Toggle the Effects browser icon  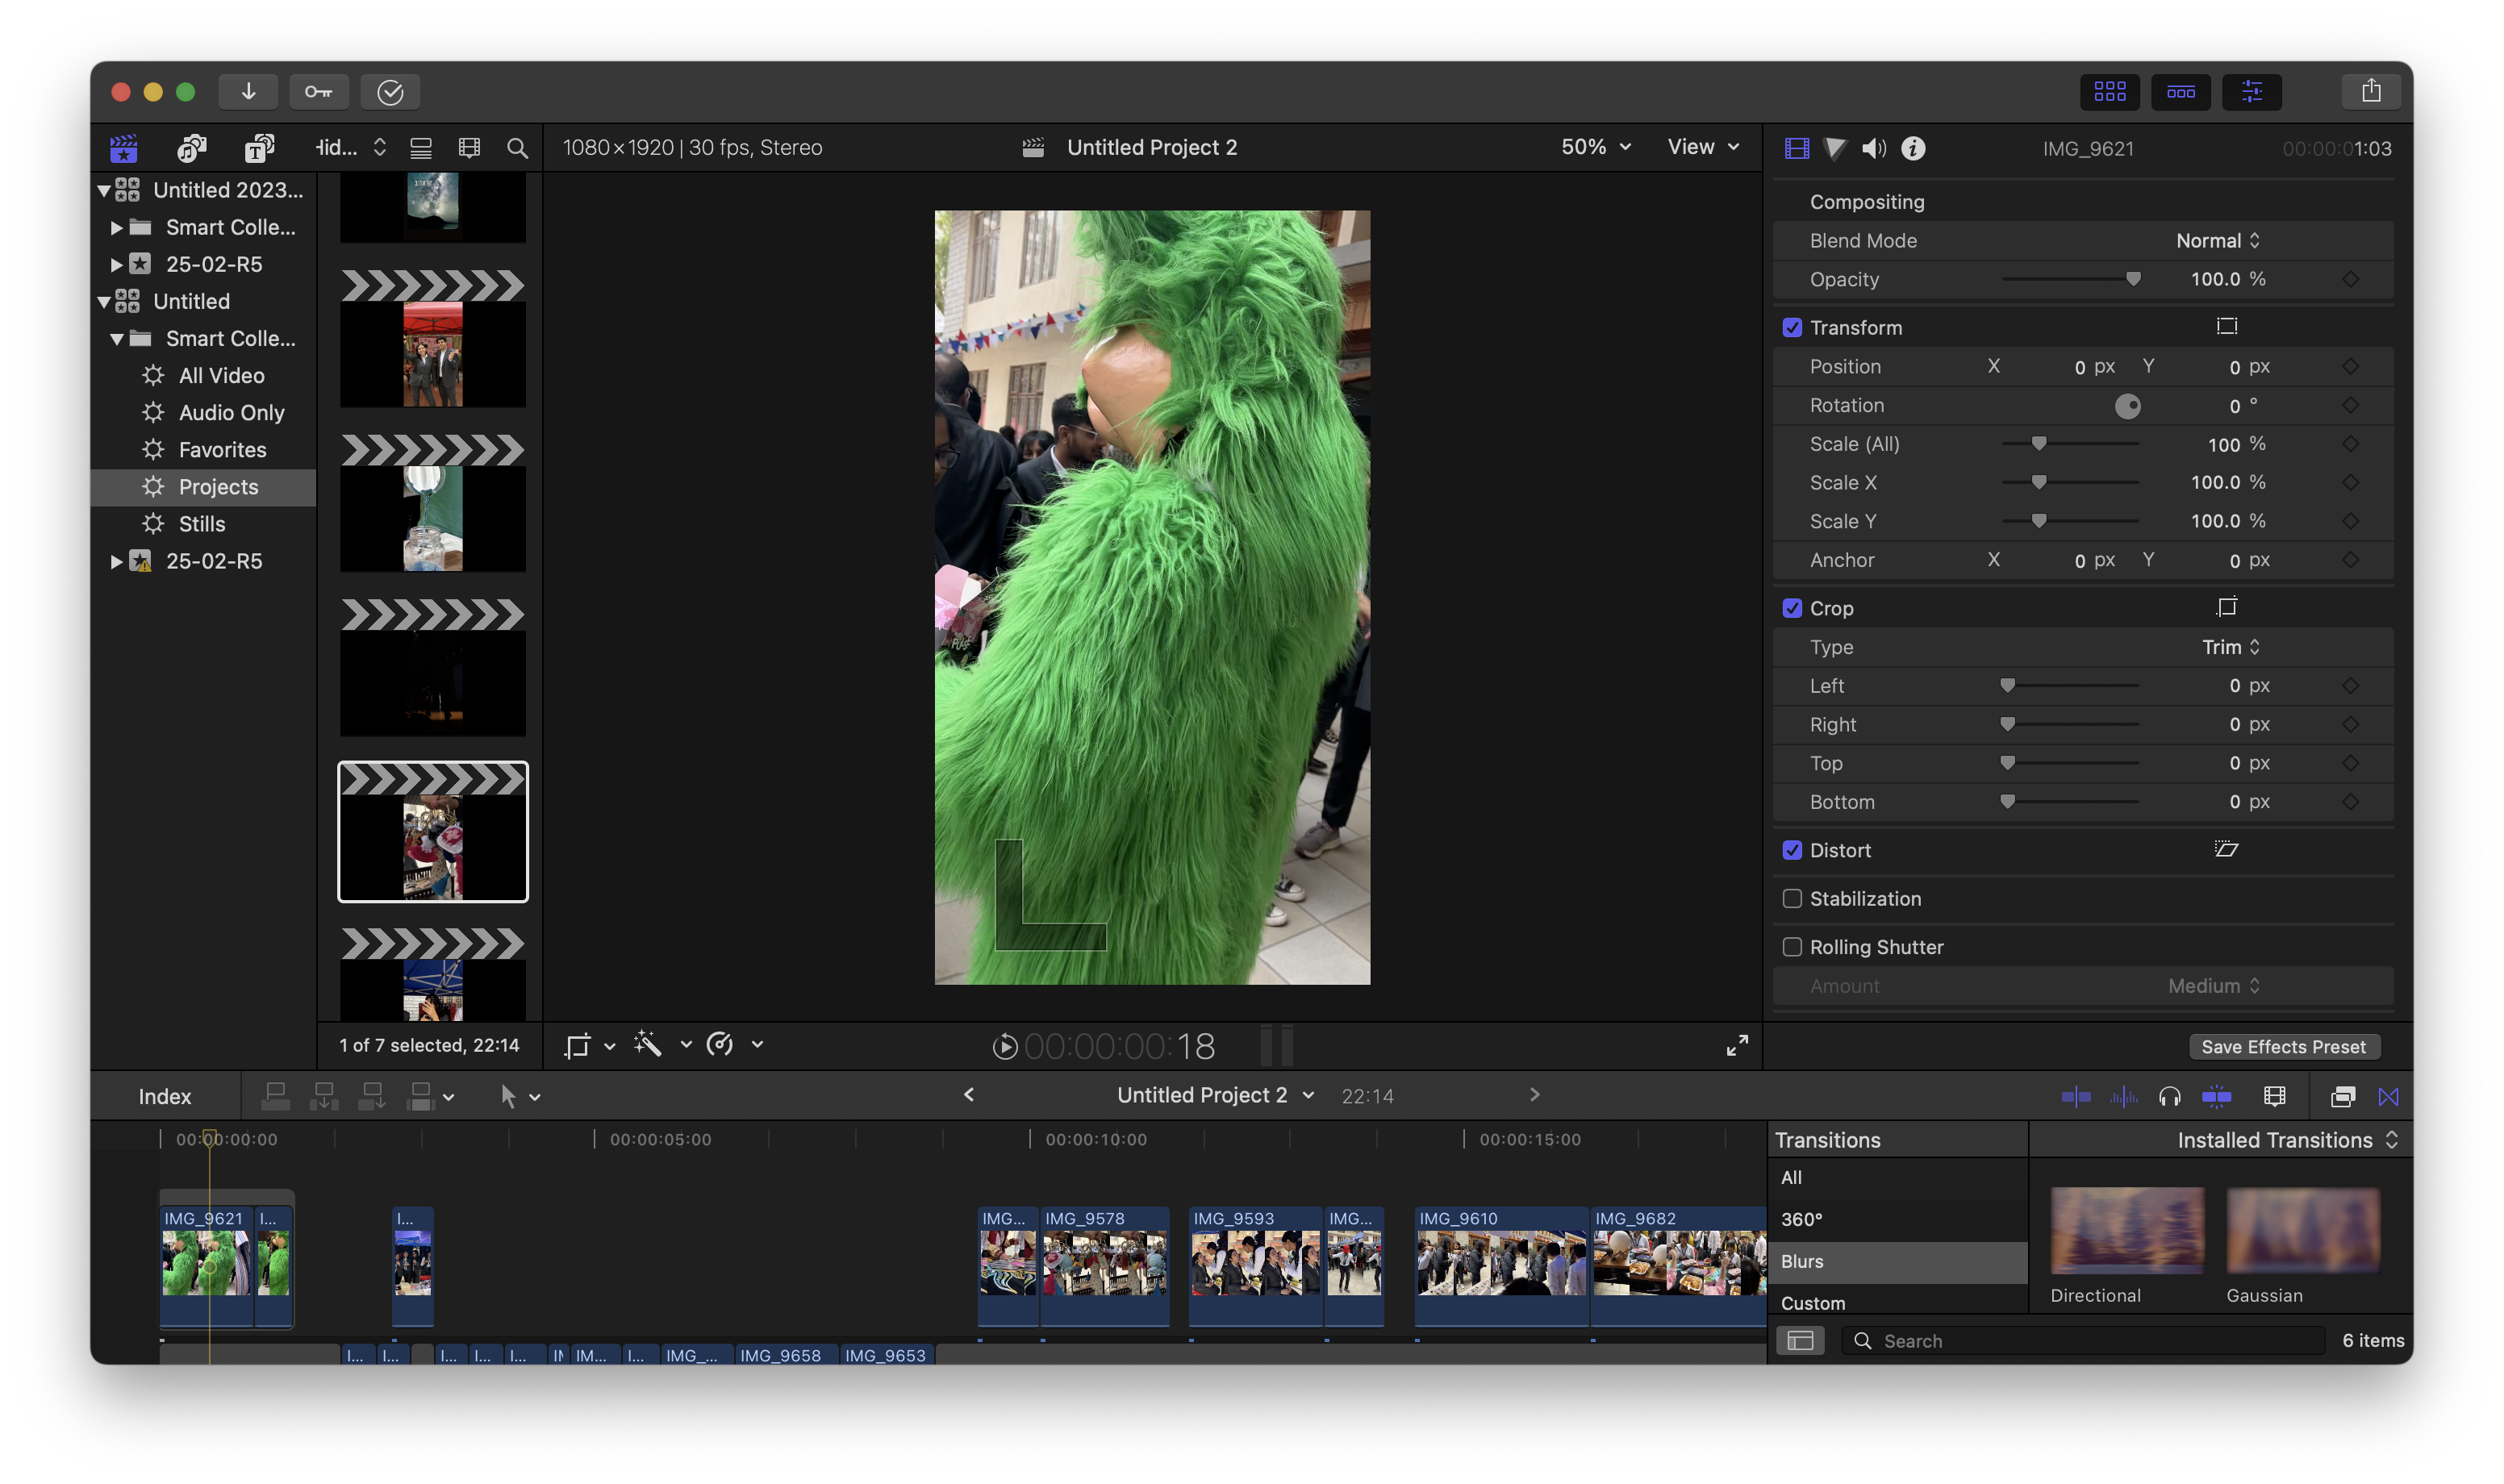(2342, 1096)
